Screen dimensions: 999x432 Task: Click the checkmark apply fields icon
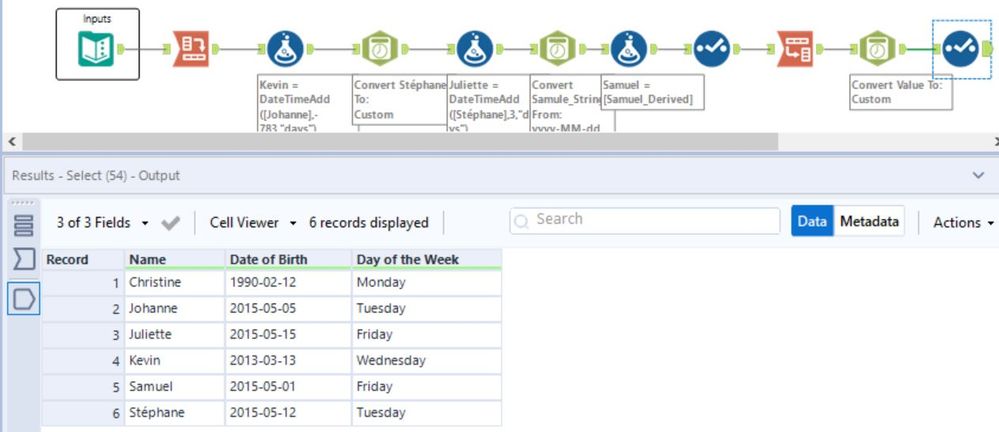[170, 223]
